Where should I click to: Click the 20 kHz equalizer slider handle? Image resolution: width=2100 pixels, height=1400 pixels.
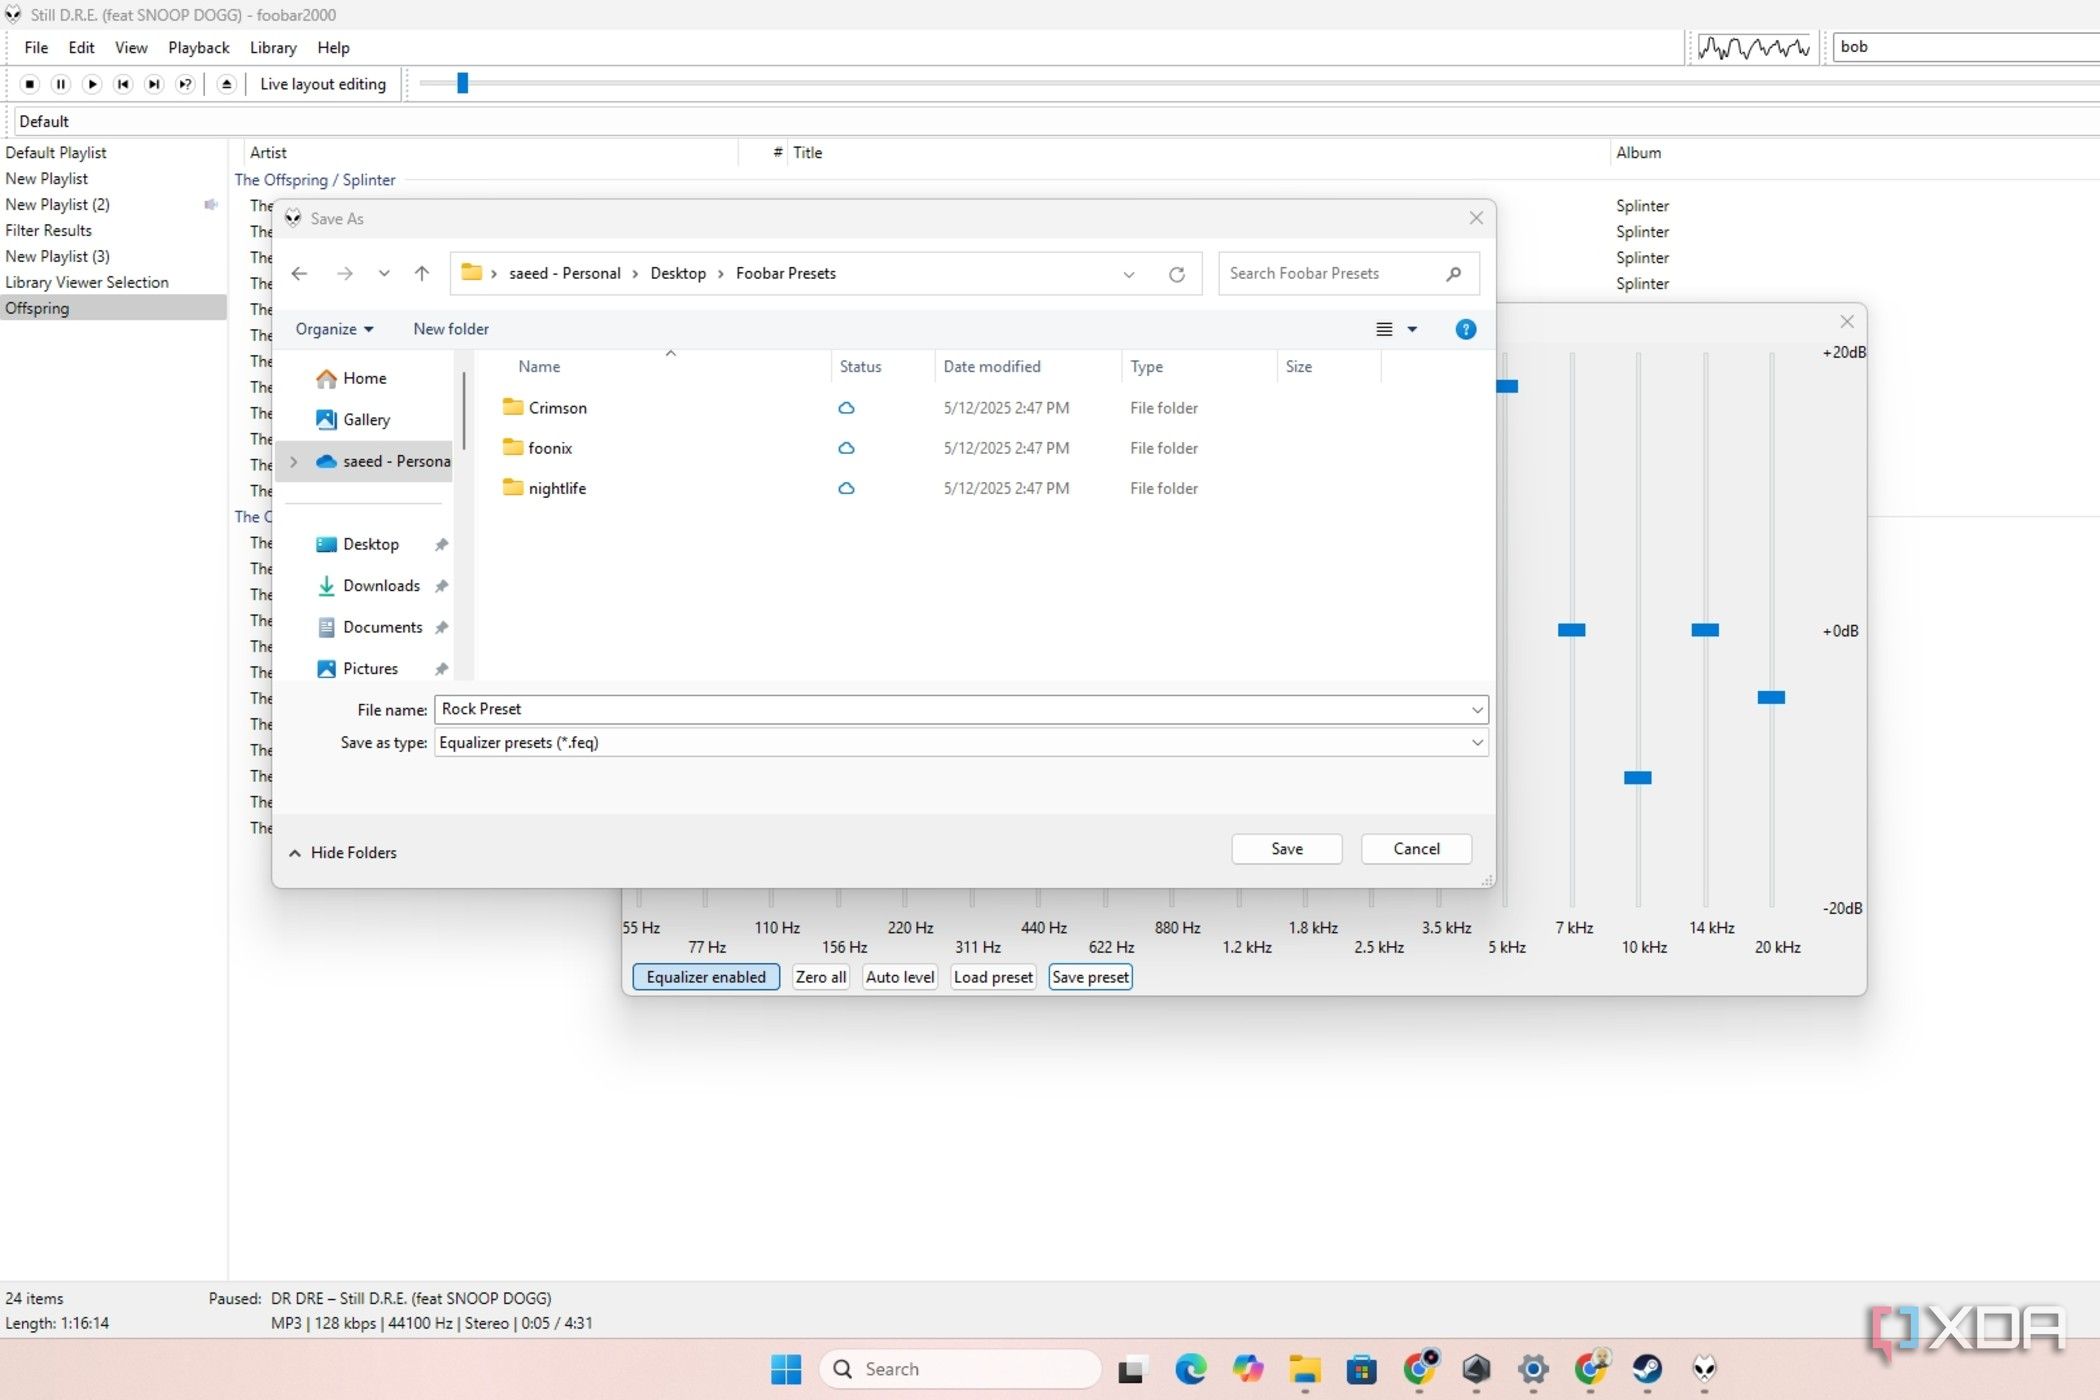[1771, 697]
